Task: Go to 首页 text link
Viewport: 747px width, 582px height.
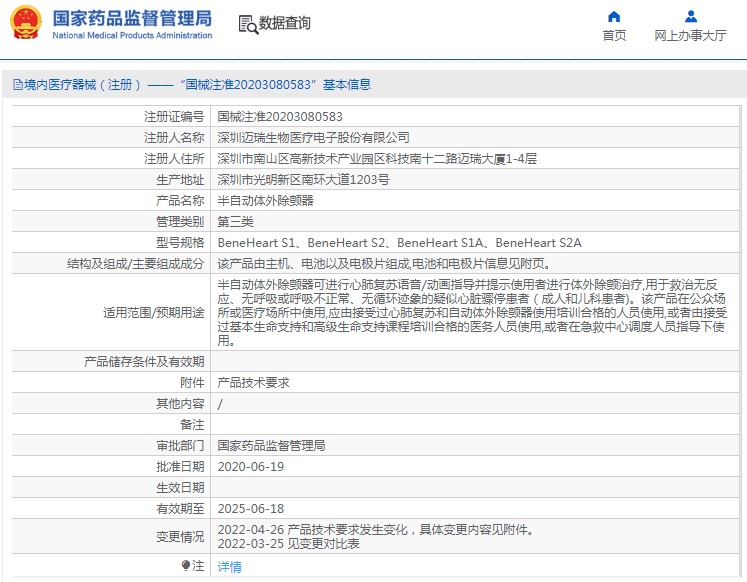Action: [x=614, y=36]
